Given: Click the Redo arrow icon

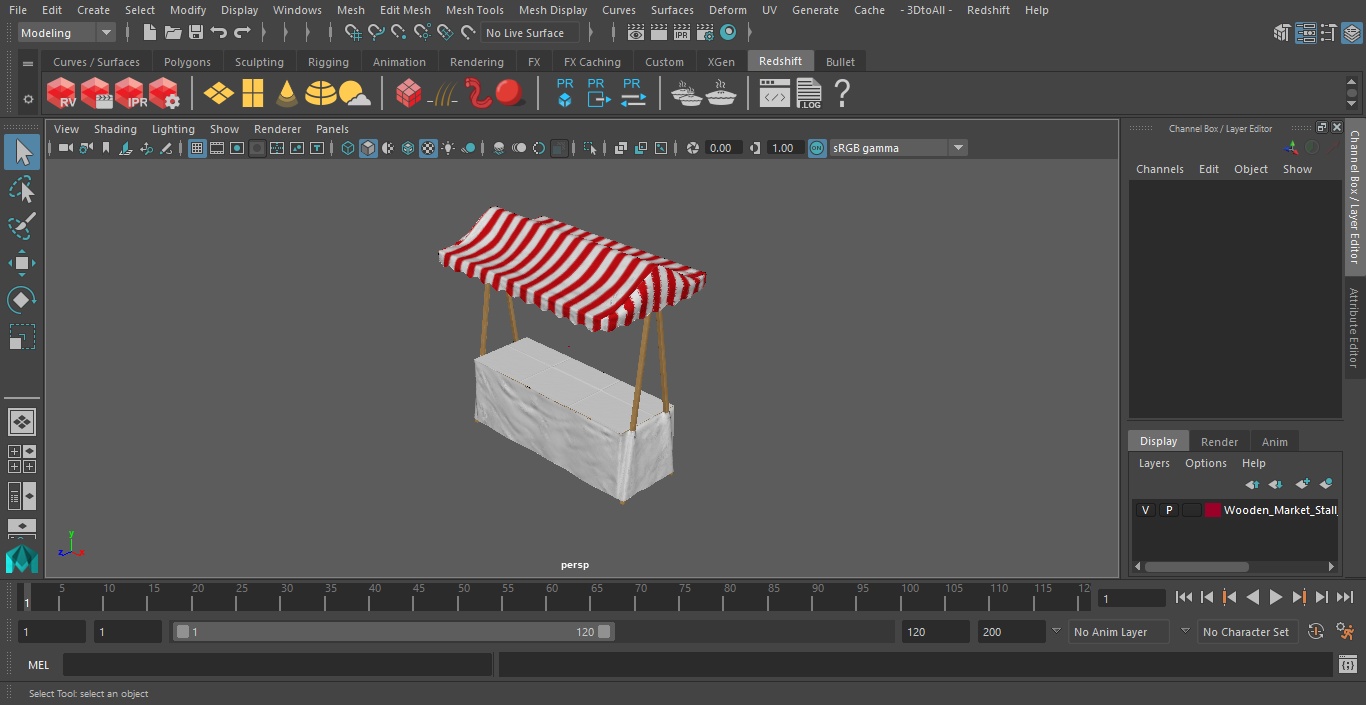Looking at the screenshot, I should 242,33.
